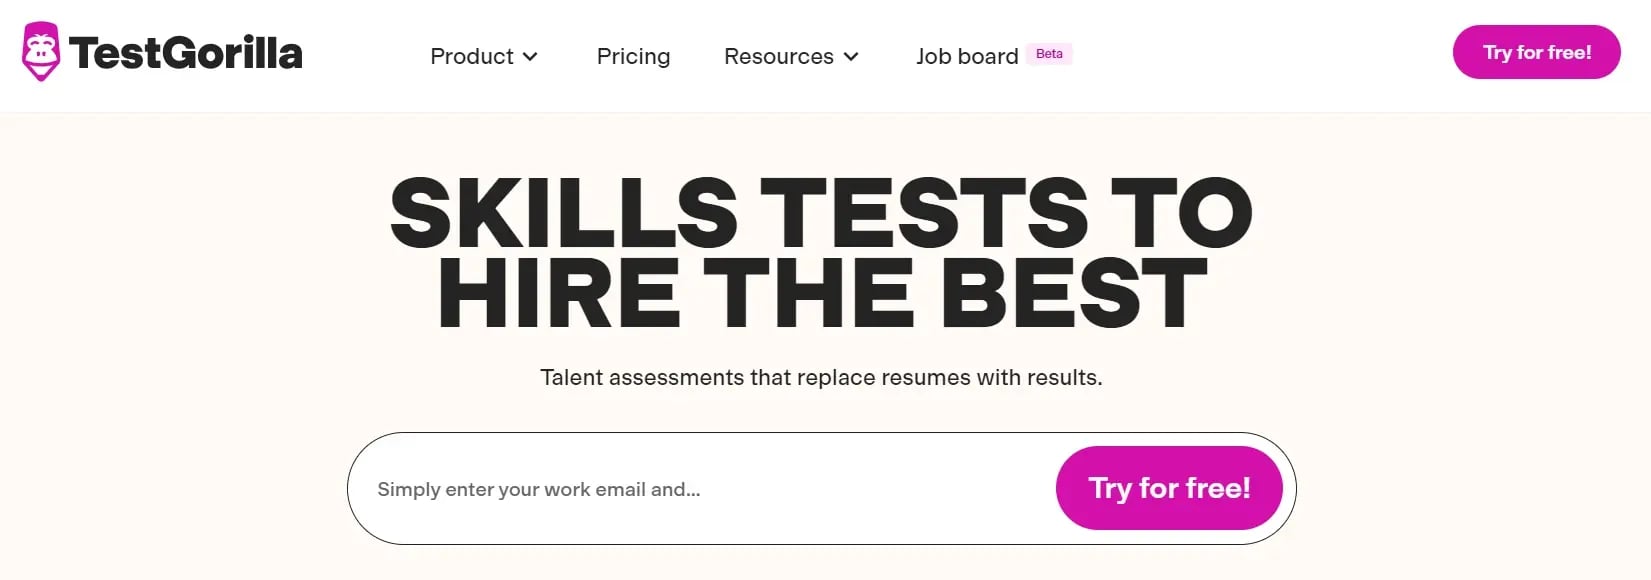This screenshot has width=1651, height=580.
Task: Open the Job board link
Action: click(x=967, y=57)
